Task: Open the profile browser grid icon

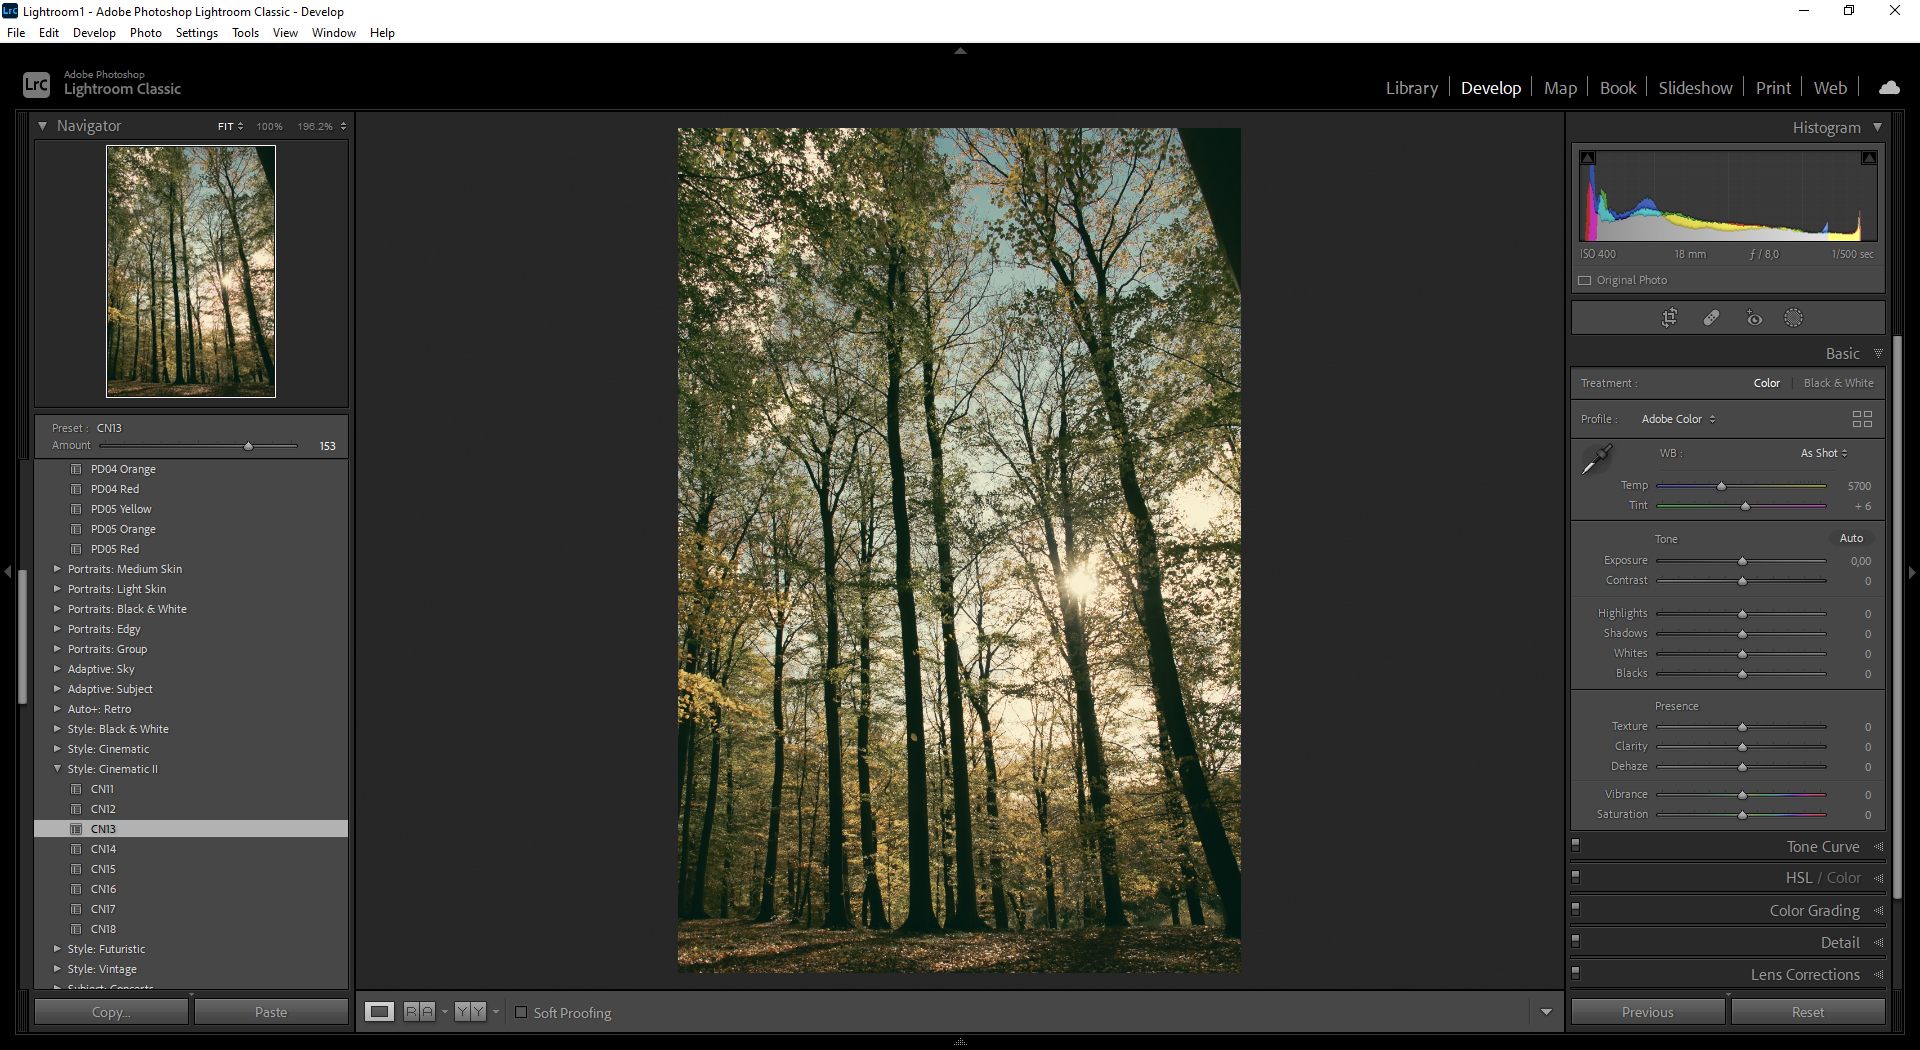Action: click(1861, 419)
